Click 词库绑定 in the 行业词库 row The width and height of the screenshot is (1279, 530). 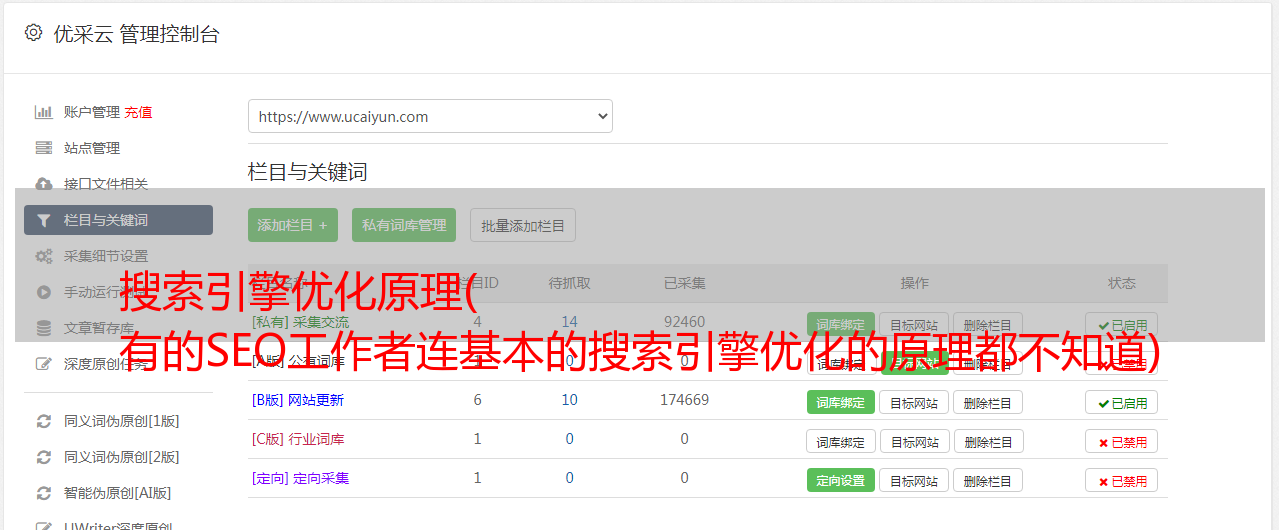point(841,441)
